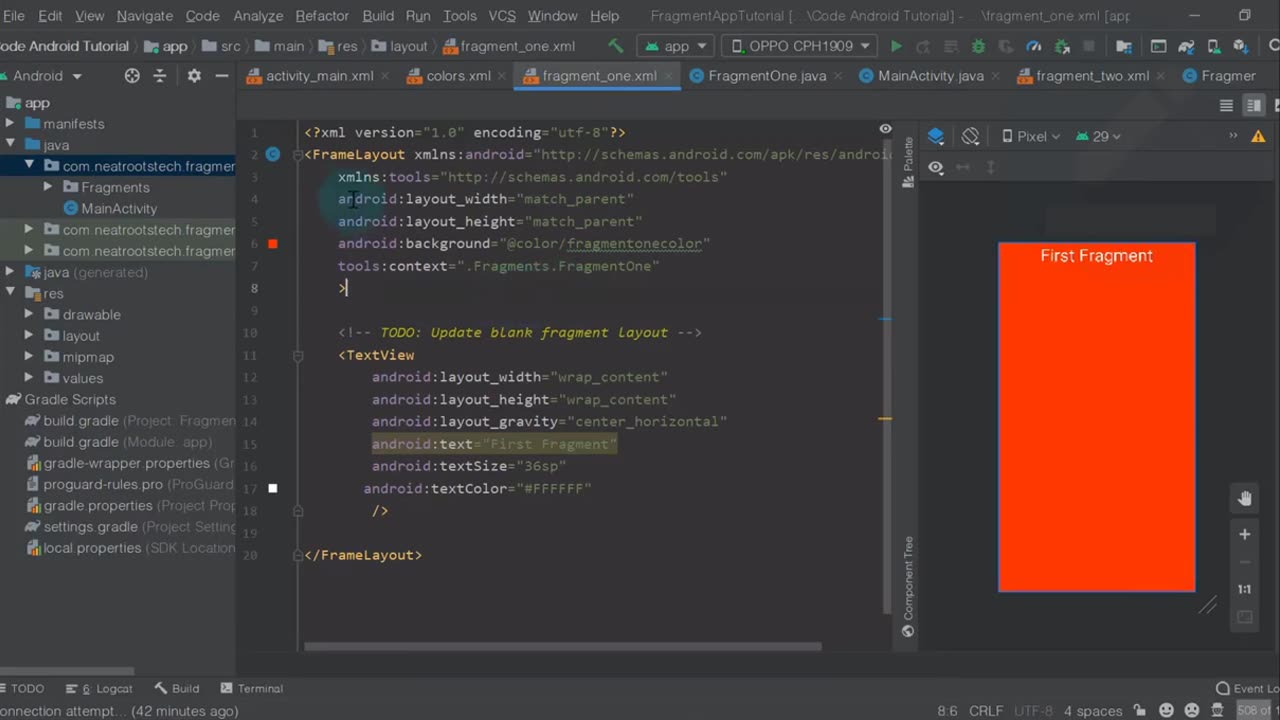The height and width of the screenshot is (720, 1280).
Task: Zoom in the layout preview
Action: pyautogui.click(x=1245, y=534)
